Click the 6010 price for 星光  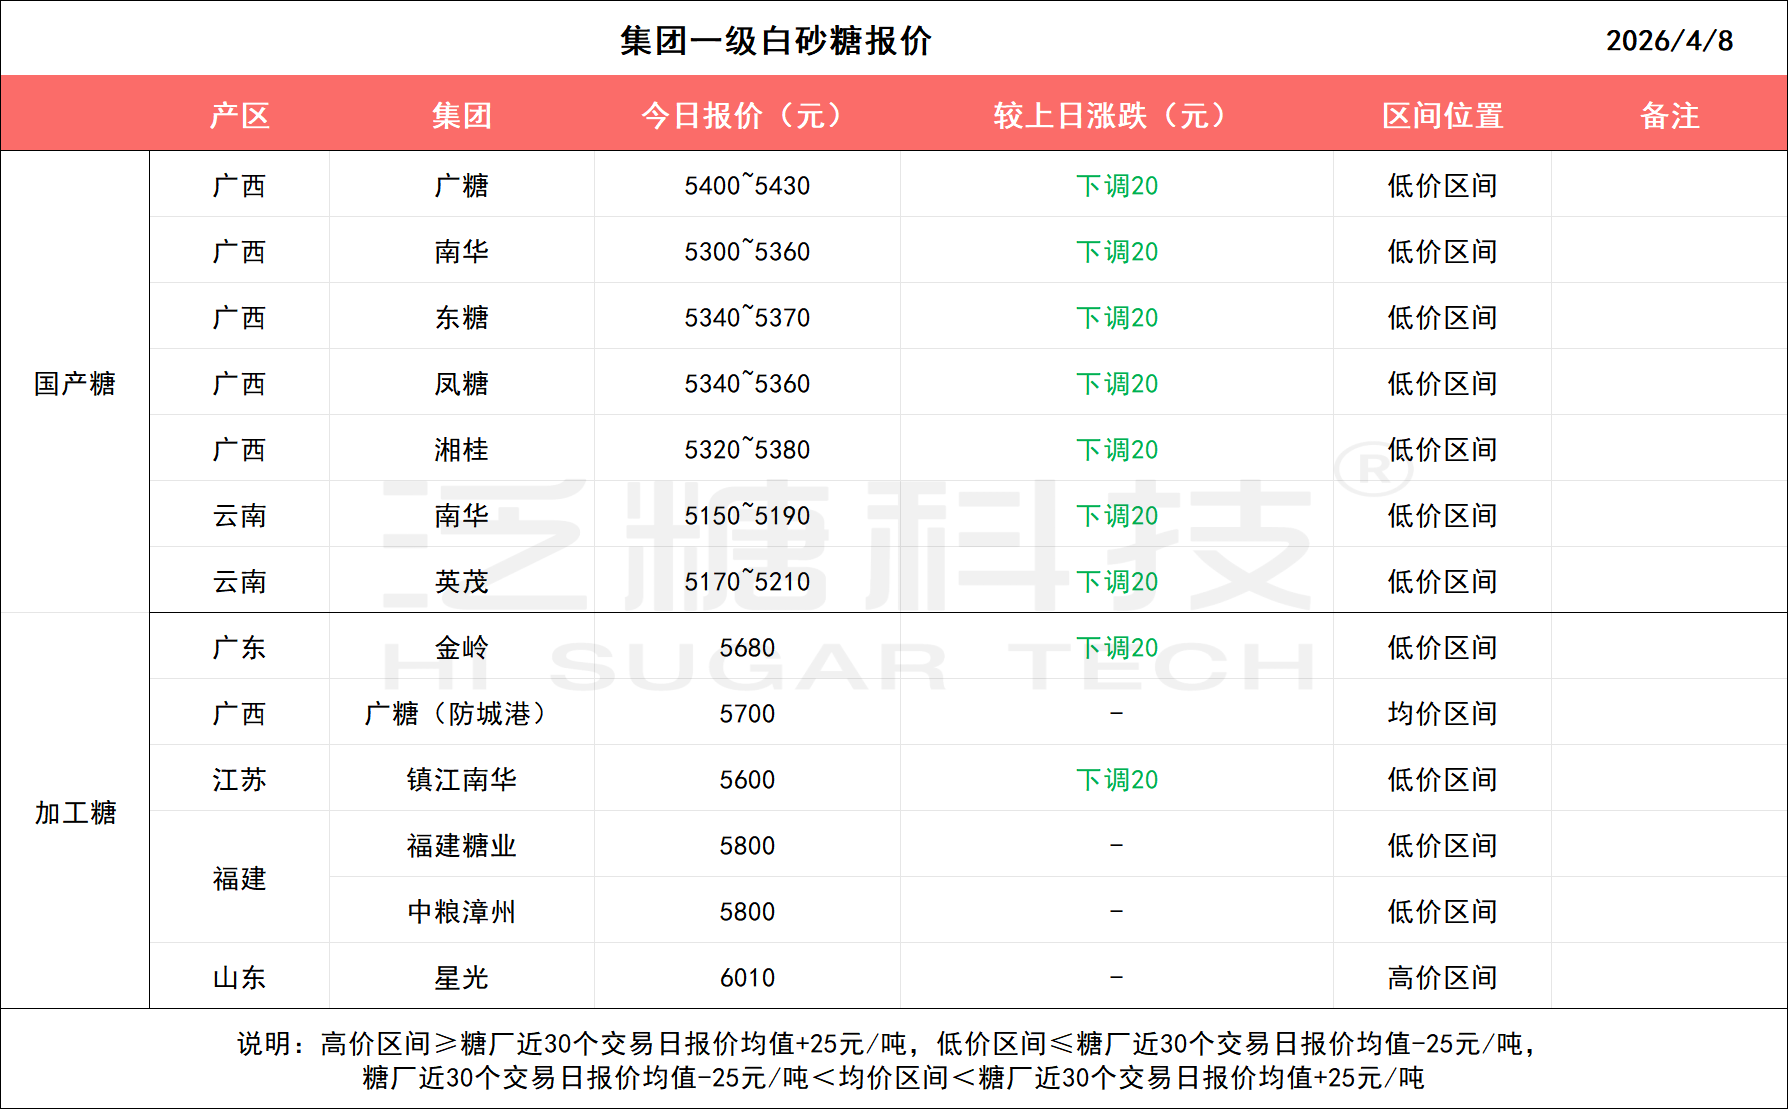pos(746,978)
